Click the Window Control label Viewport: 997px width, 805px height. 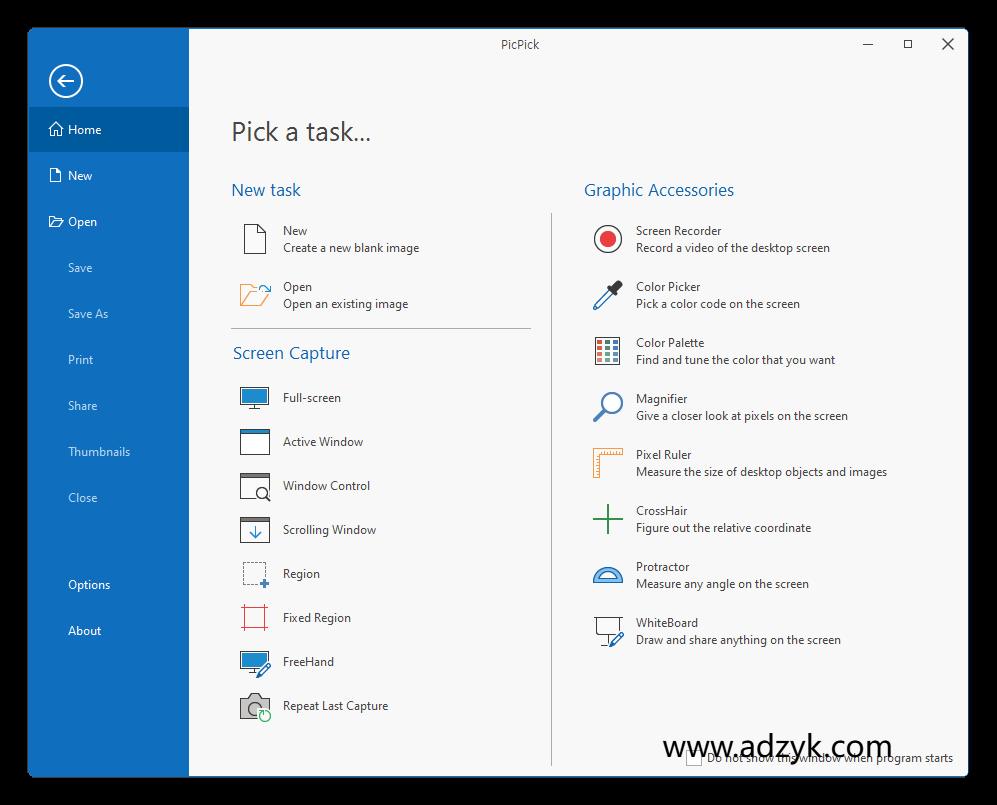(x=326, y=486)
